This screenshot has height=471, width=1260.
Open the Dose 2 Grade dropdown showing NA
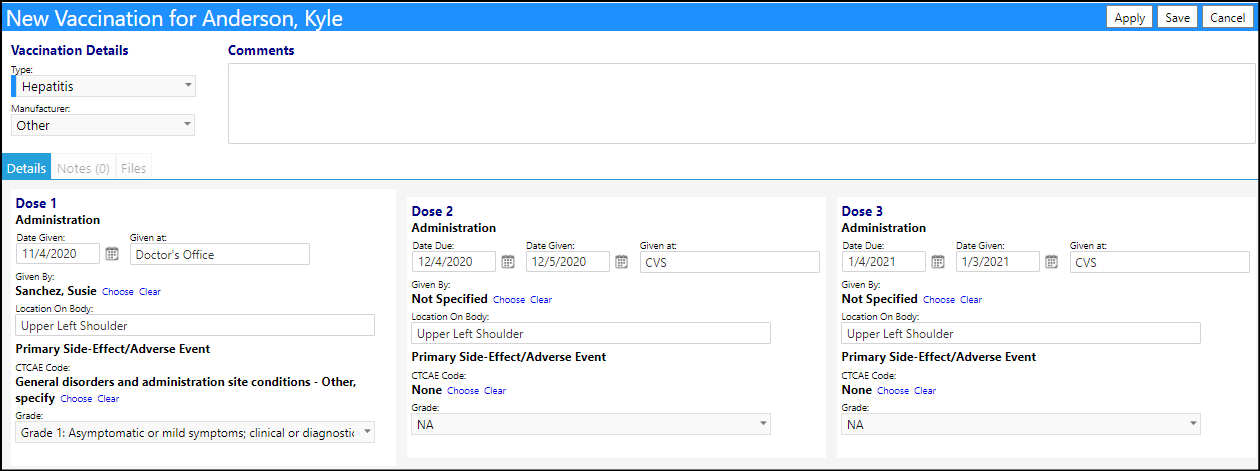point(591,424)
